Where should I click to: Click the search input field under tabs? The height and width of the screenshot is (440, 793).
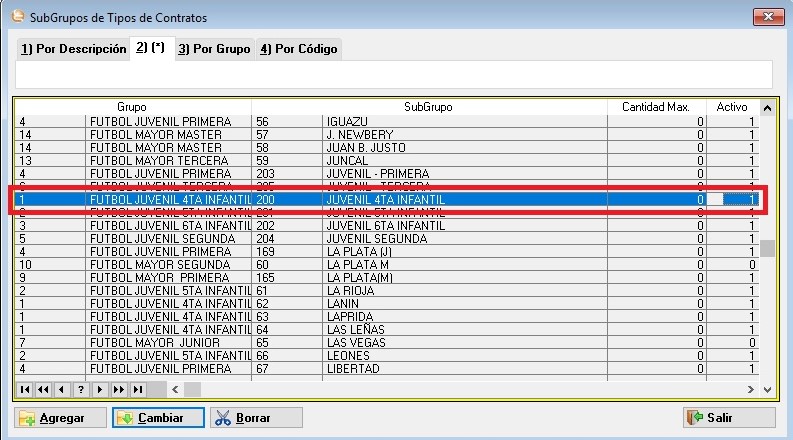(394, 76)
